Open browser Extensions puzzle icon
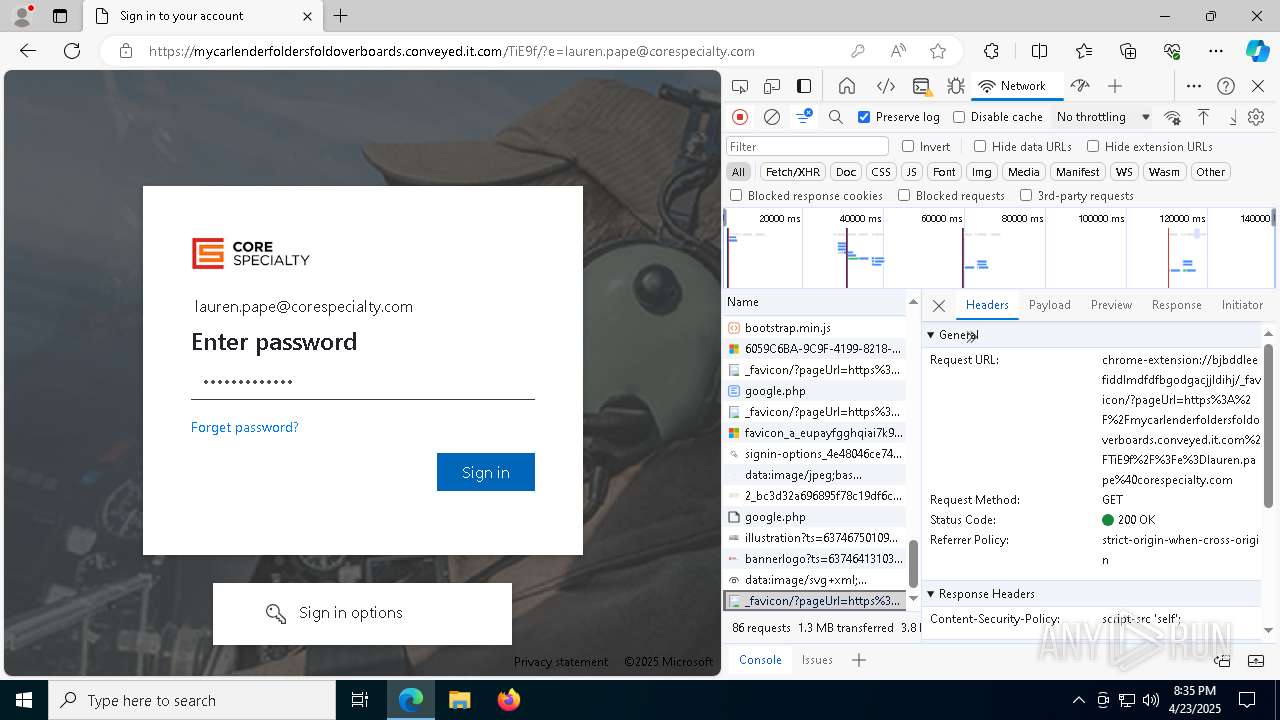 coord(991,51)
